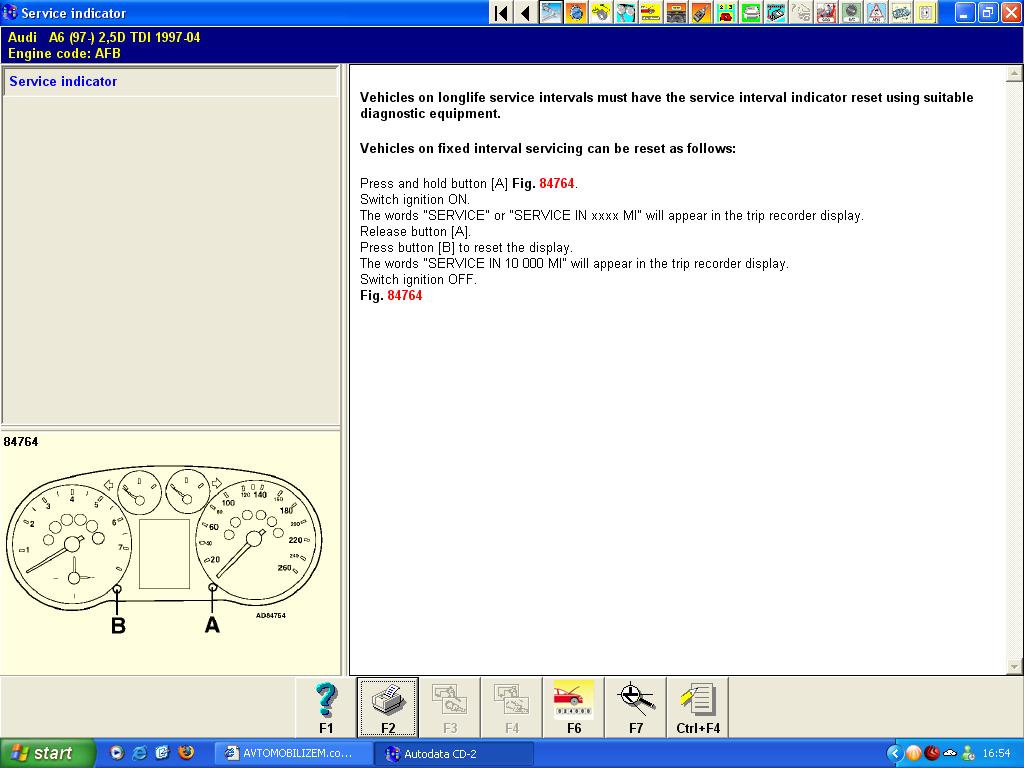Launch Internet Explorer from quick launch
The width and height of the screenshot is (1024, 768).
click(140, 753)
